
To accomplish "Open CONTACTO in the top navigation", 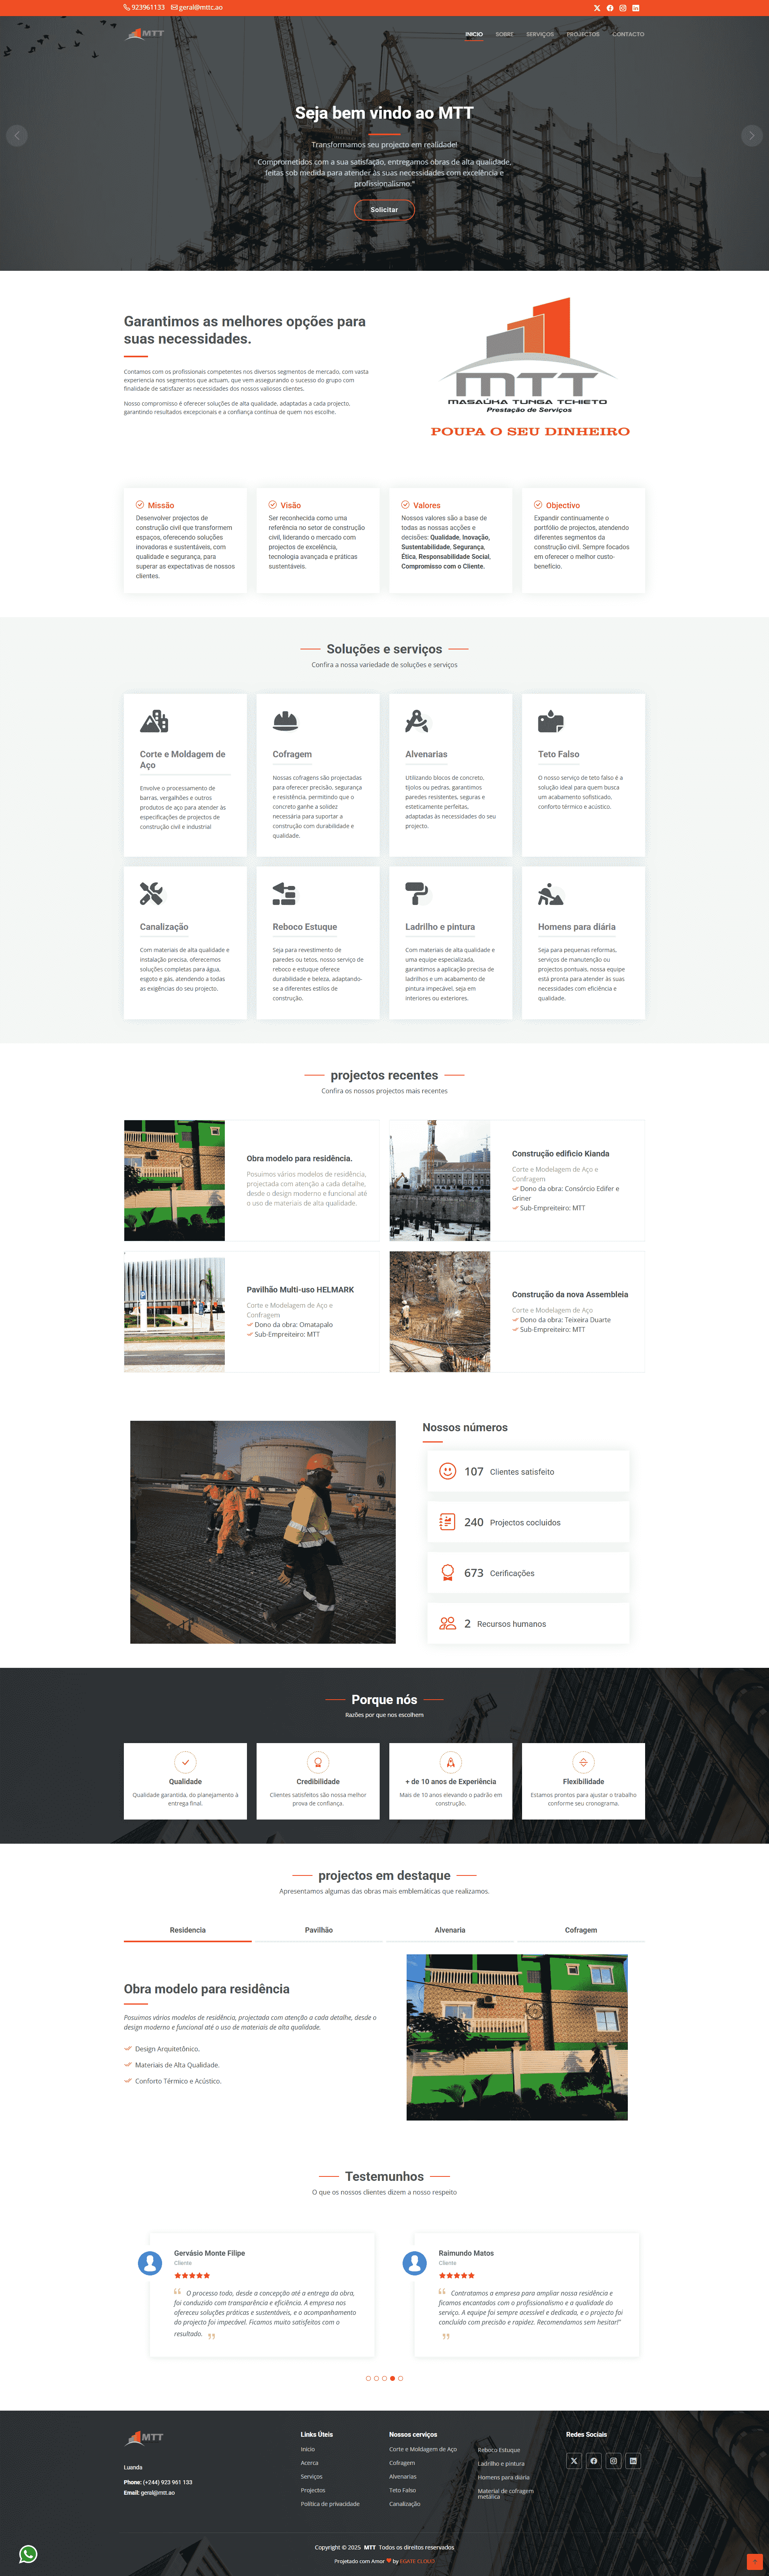I will tap(628, 34).
